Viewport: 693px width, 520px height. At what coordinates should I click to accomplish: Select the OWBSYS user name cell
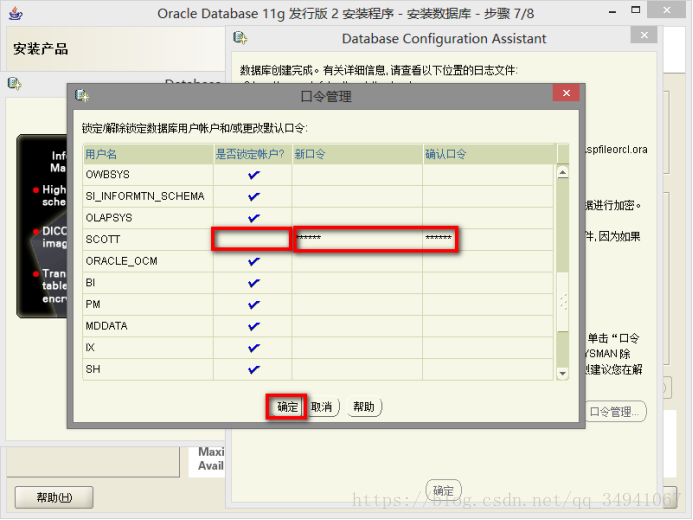click(148, 175)
